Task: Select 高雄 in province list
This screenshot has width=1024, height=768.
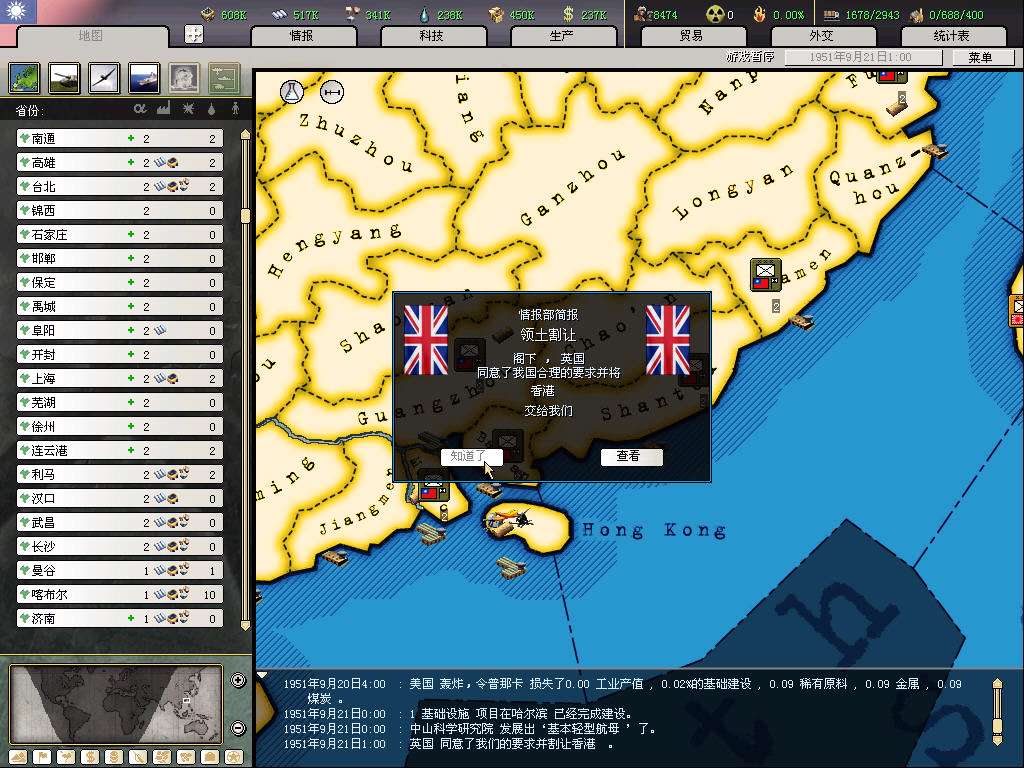Action: pyautogui.click(x=120, y=163)
